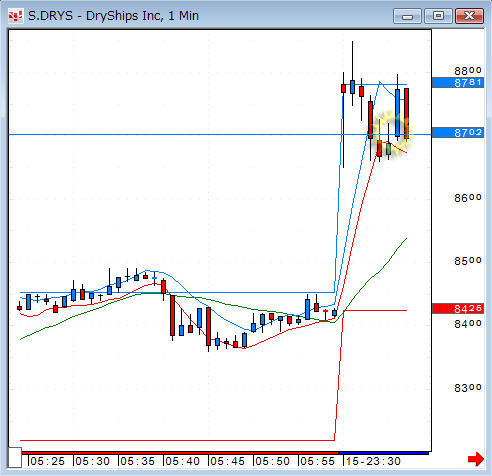This screenshot has height=476, width=492.
Task: Select the 15-23:30 session time marker
Action: pos(373,461)
